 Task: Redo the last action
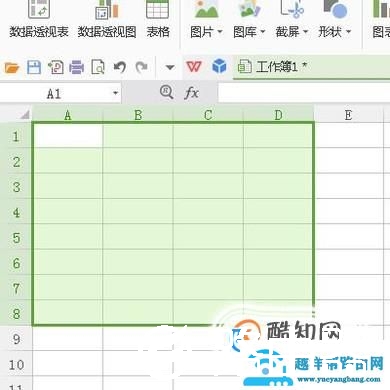(x=141, y=67)
